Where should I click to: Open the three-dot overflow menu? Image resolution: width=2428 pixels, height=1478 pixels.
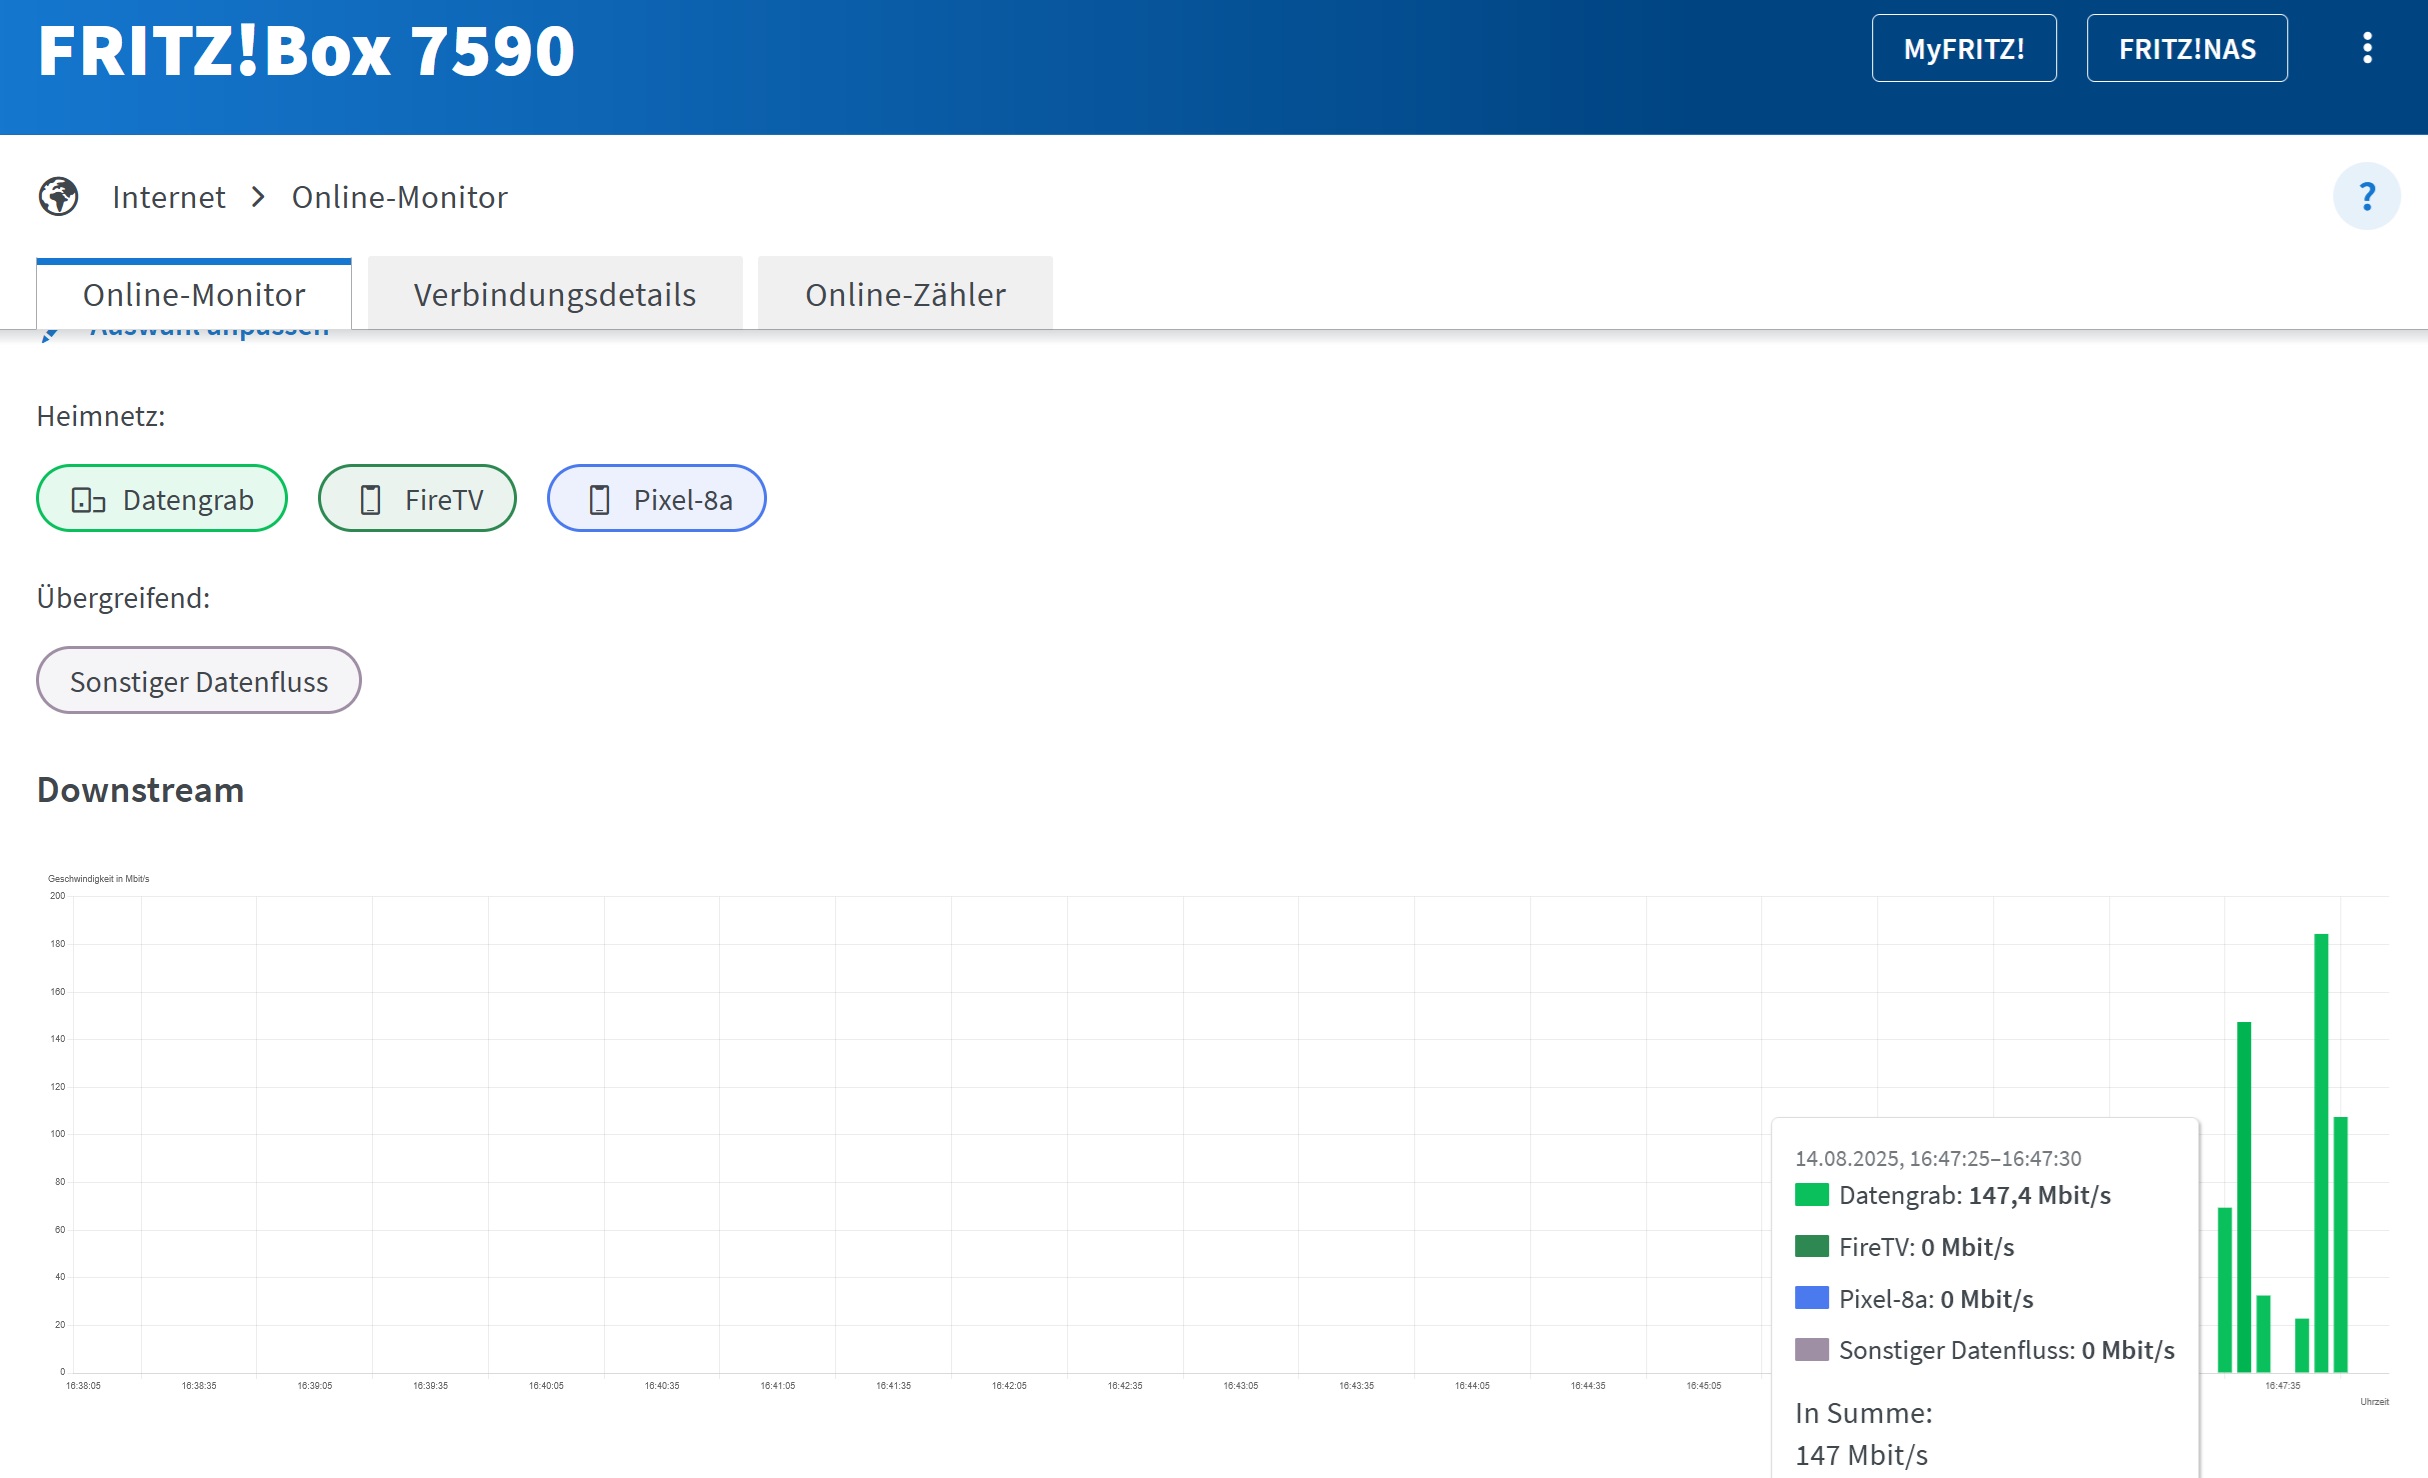click(x=2366, y=48)
